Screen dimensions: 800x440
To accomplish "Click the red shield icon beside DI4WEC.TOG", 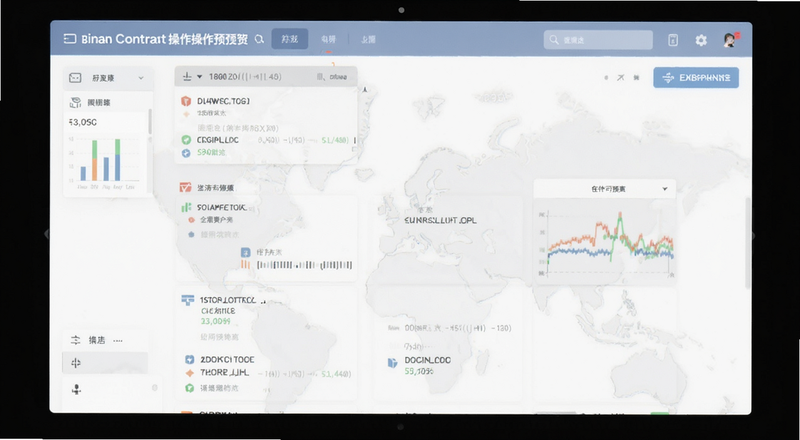I will pos(186,101).
